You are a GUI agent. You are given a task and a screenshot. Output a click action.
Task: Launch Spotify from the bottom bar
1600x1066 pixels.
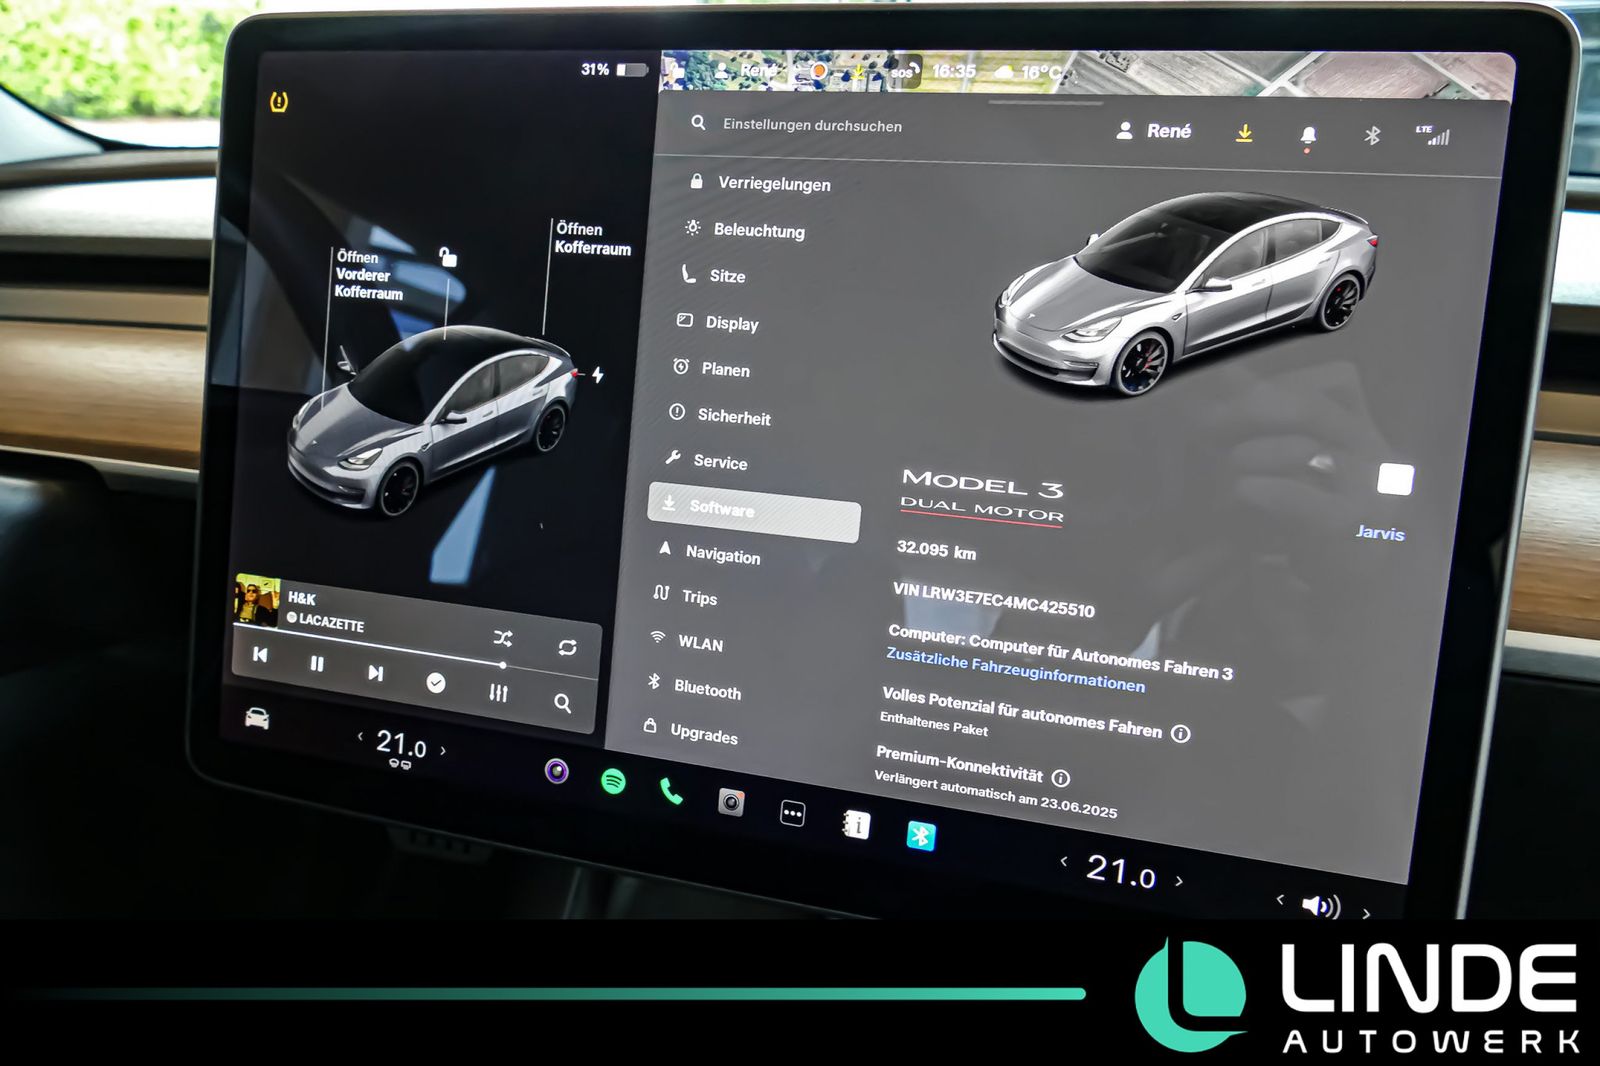tap(614, 781)
